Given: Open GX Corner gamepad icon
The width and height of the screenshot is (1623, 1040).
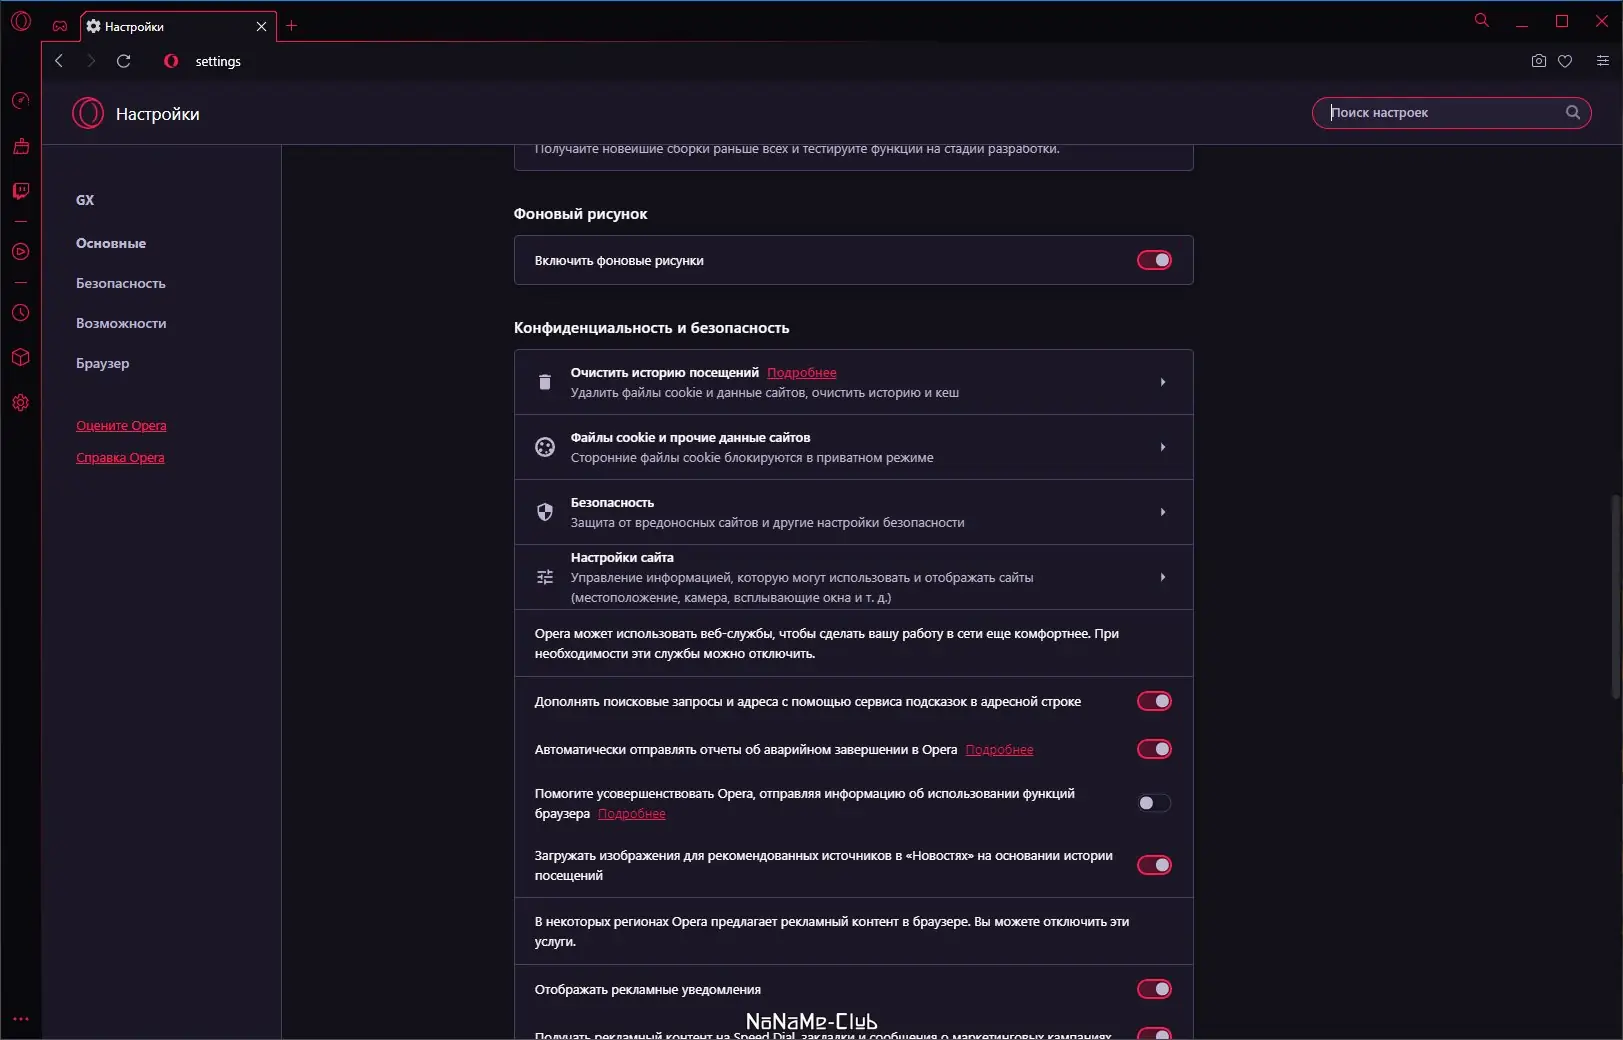Looking at the screenshot, I should click(60, 26).
